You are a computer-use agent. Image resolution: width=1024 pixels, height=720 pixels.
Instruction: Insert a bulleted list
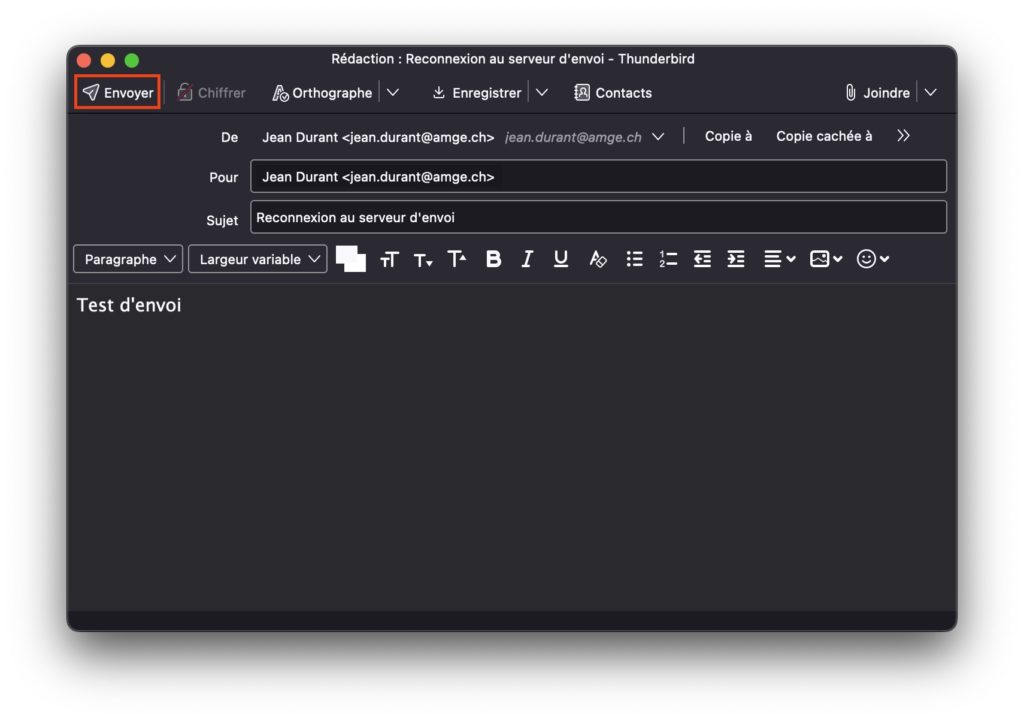pyautogui.click(x=634, y=259)
